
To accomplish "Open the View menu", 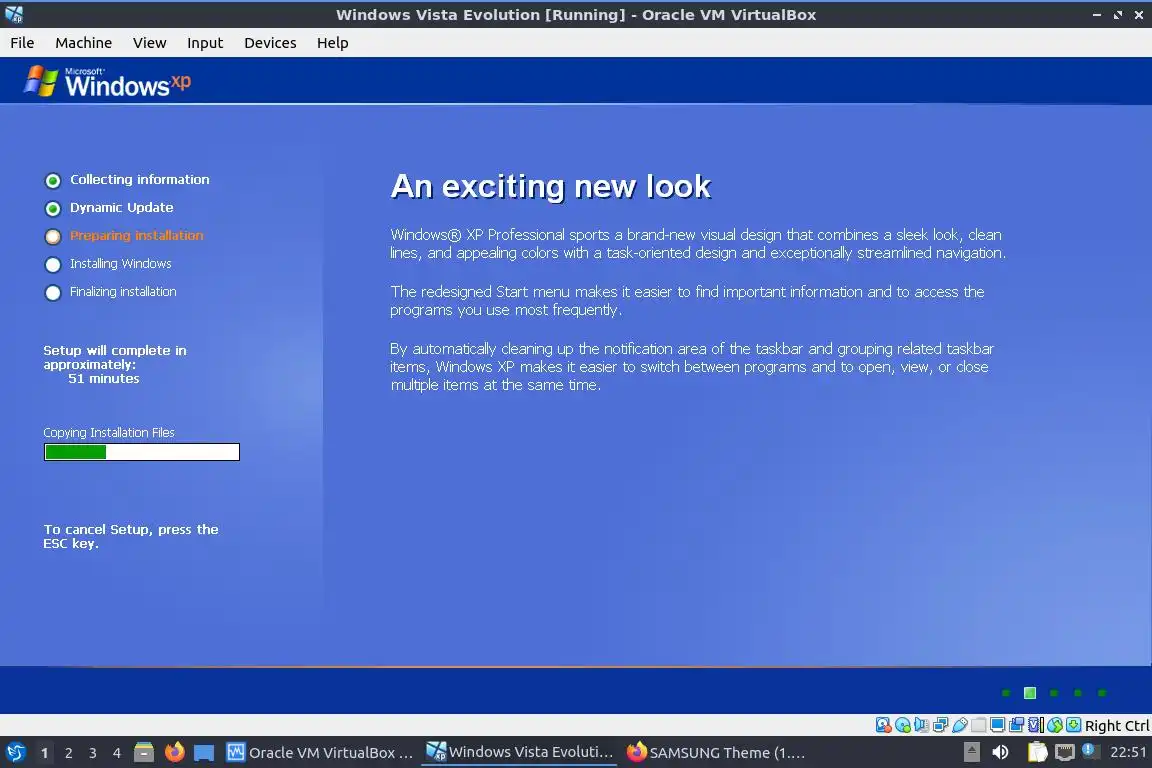I will (149, 43).
